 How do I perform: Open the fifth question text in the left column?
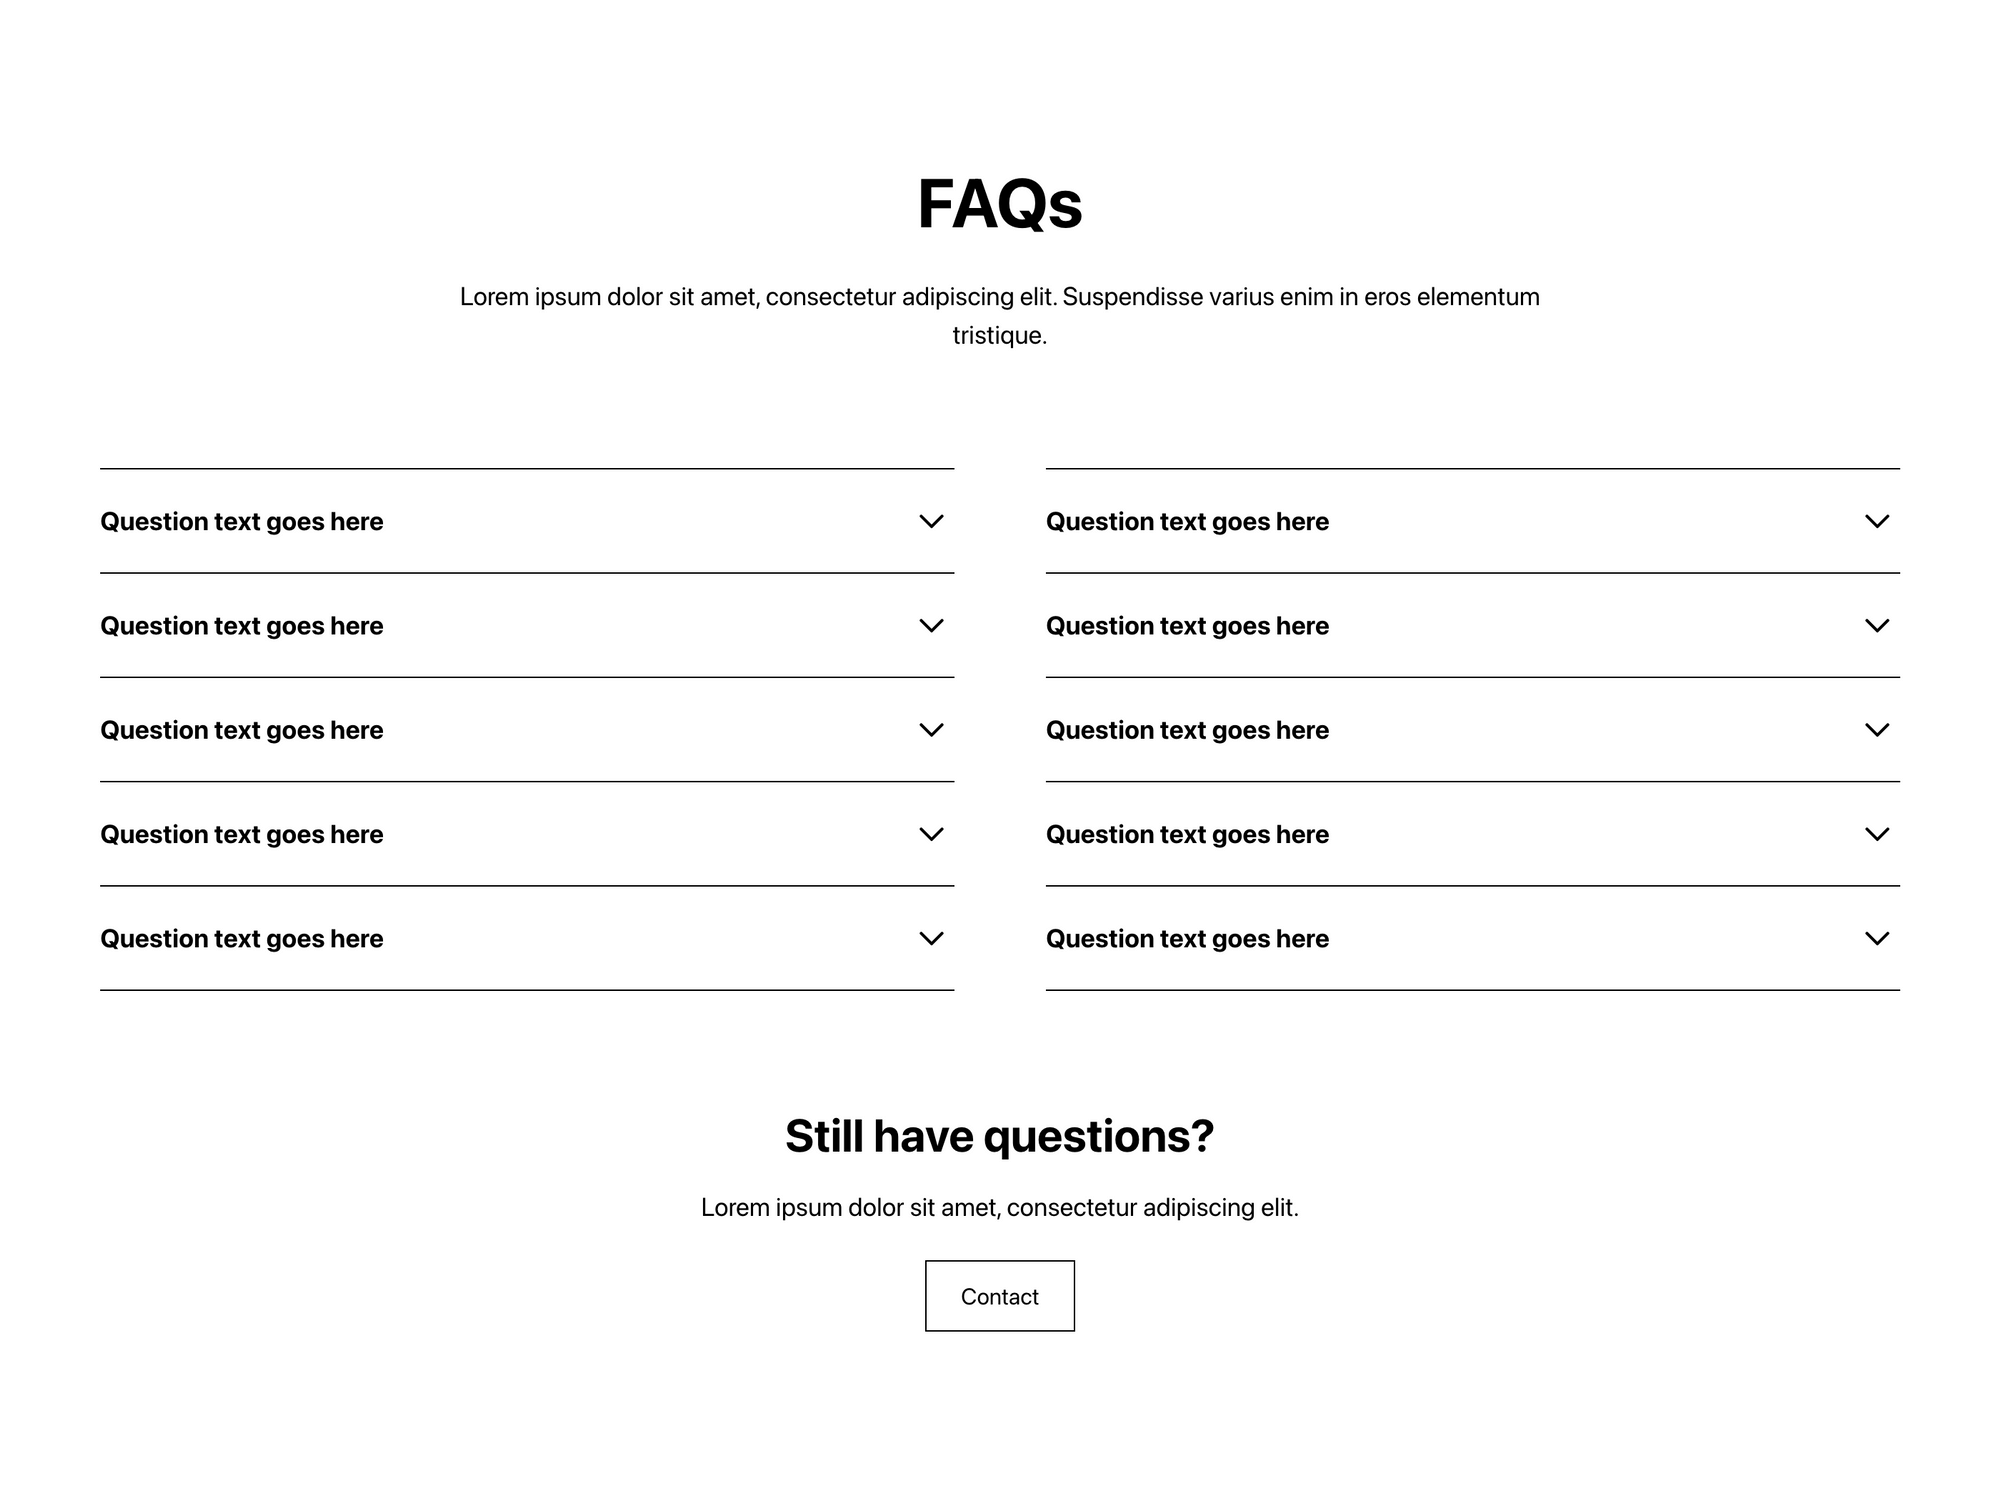[x=242, y=939]
